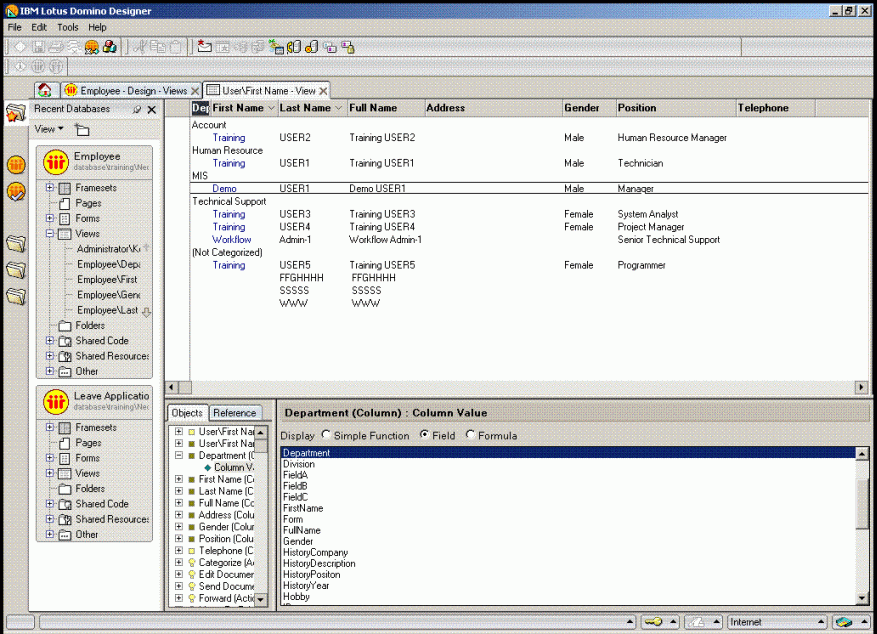Collapse Views under Employee database

(50, 233)
